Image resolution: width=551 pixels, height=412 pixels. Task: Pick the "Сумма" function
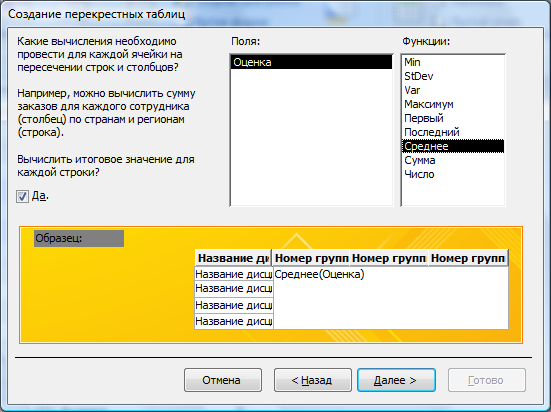click(x=453, y=160)
